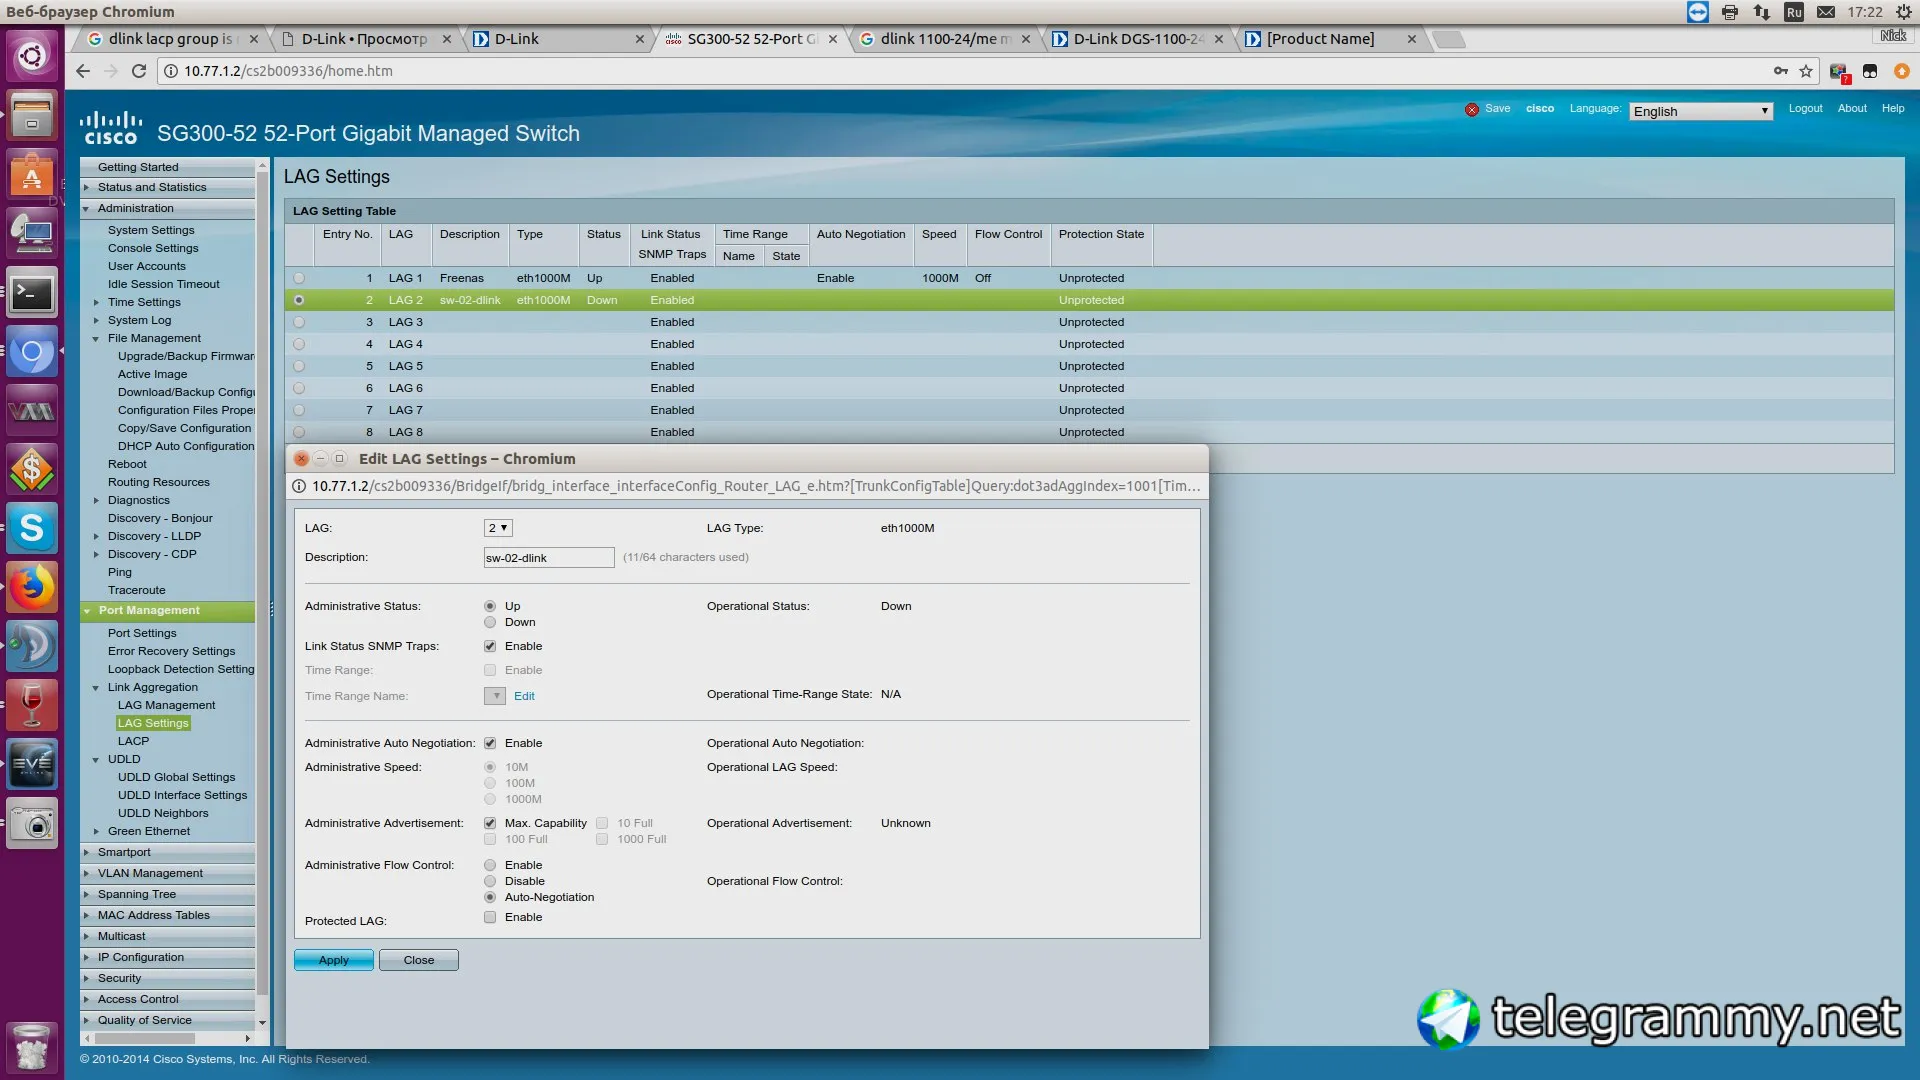Expand VLAN Management menu section
This screenshot has width=1920, height=1080.
pyautogui.click(x=150, y=873)
